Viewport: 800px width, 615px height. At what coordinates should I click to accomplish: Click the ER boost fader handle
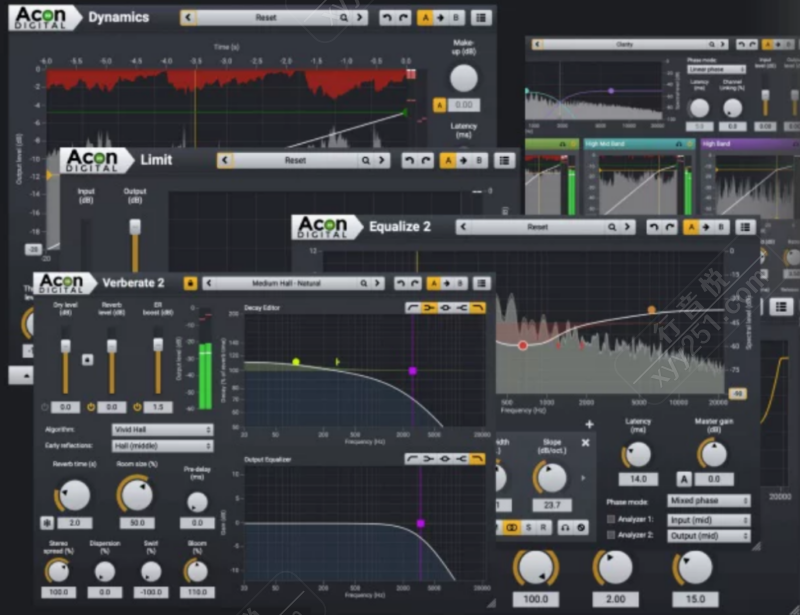click(x=158, y=345)
